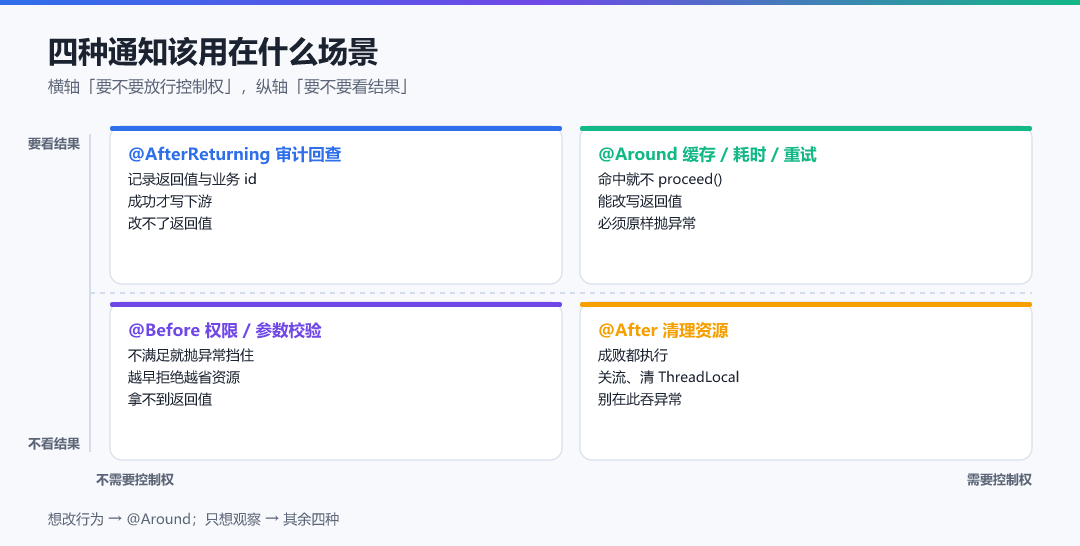Click the line 不满足就抛异常挡住
The image size is (1080, 546).
coord(191,355)
